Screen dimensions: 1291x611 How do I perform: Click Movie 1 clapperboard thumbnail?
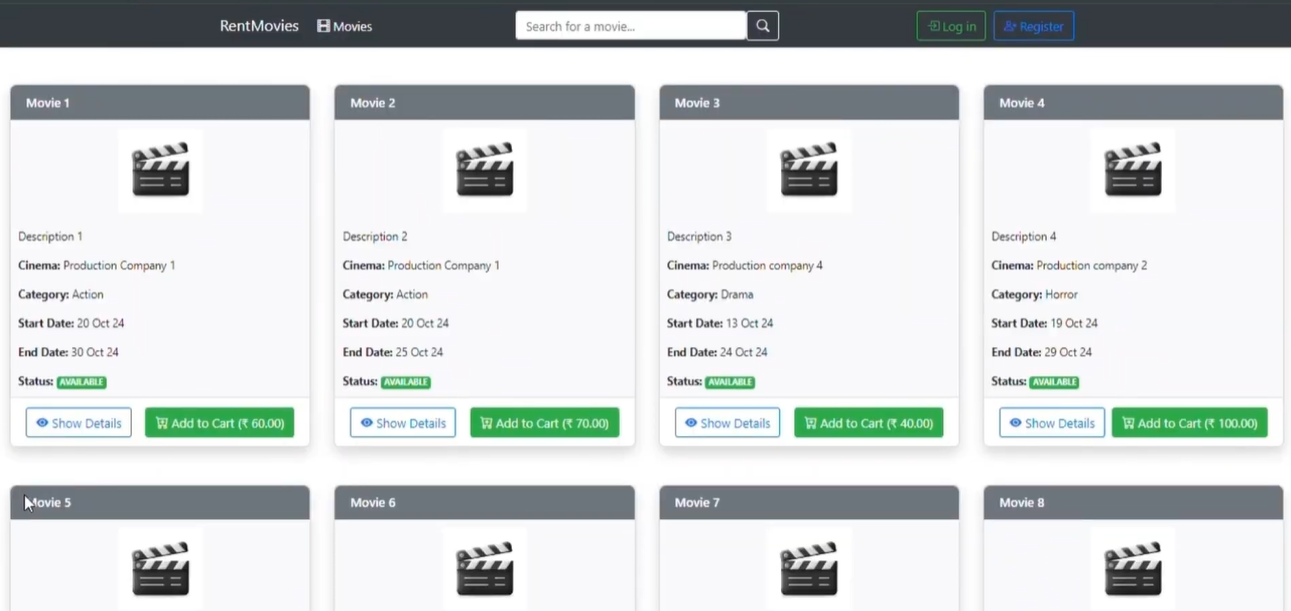click(160, 171)
